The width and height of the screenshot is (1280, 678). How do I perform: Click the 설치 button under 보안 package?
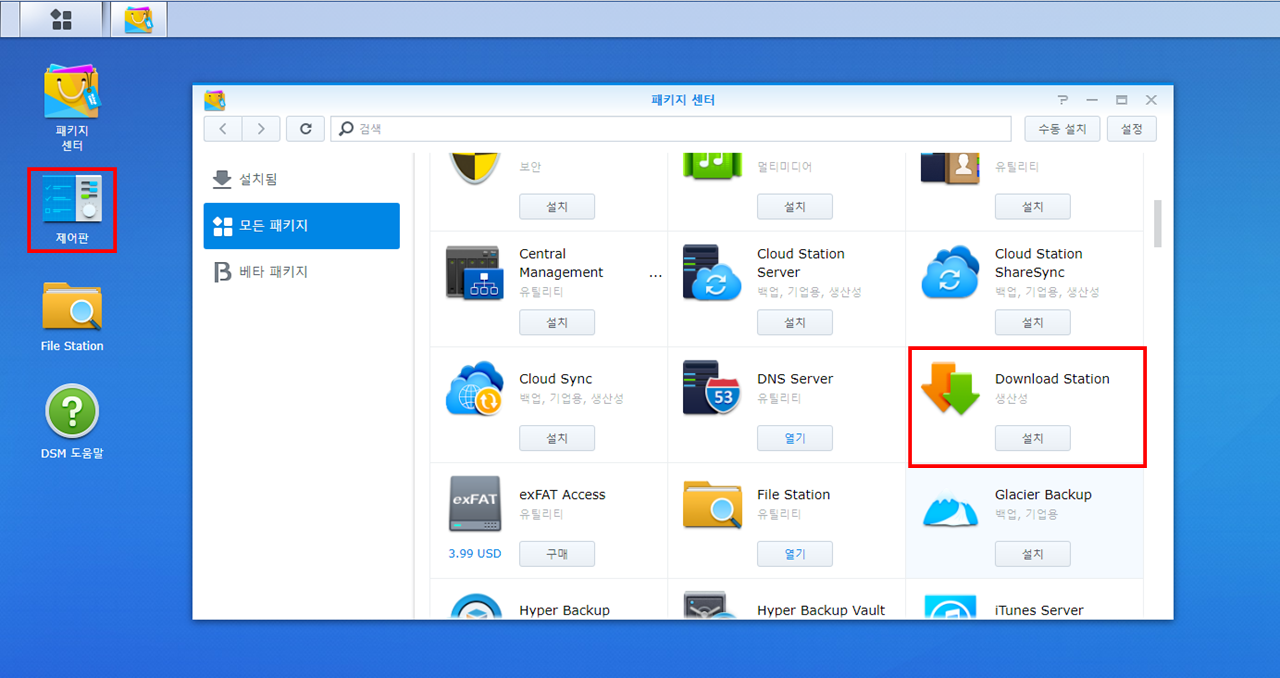[x=557, y=207]
